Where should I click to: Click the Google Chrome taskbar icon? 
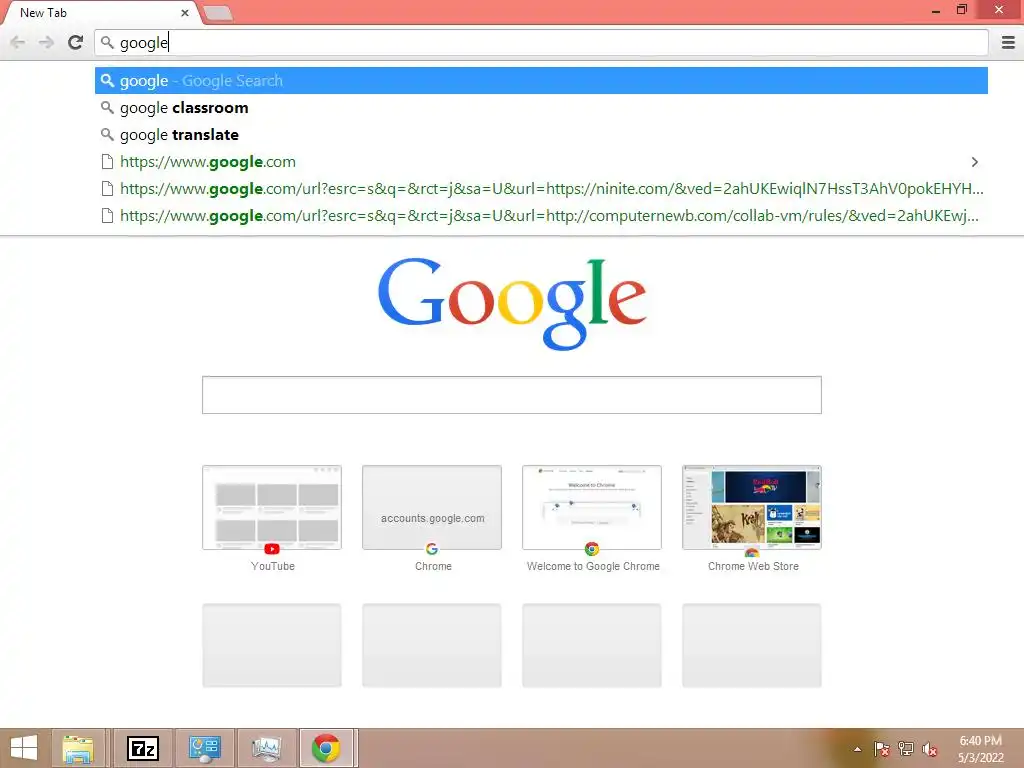pos(327,748)
